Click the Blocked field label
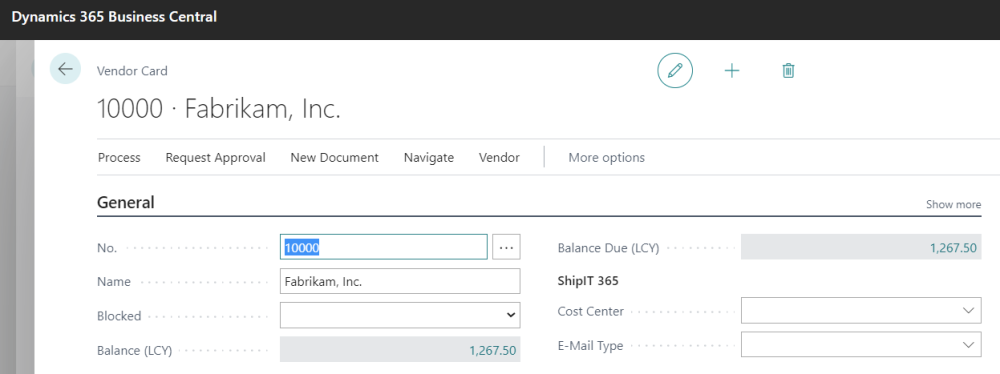 point(119,316)
